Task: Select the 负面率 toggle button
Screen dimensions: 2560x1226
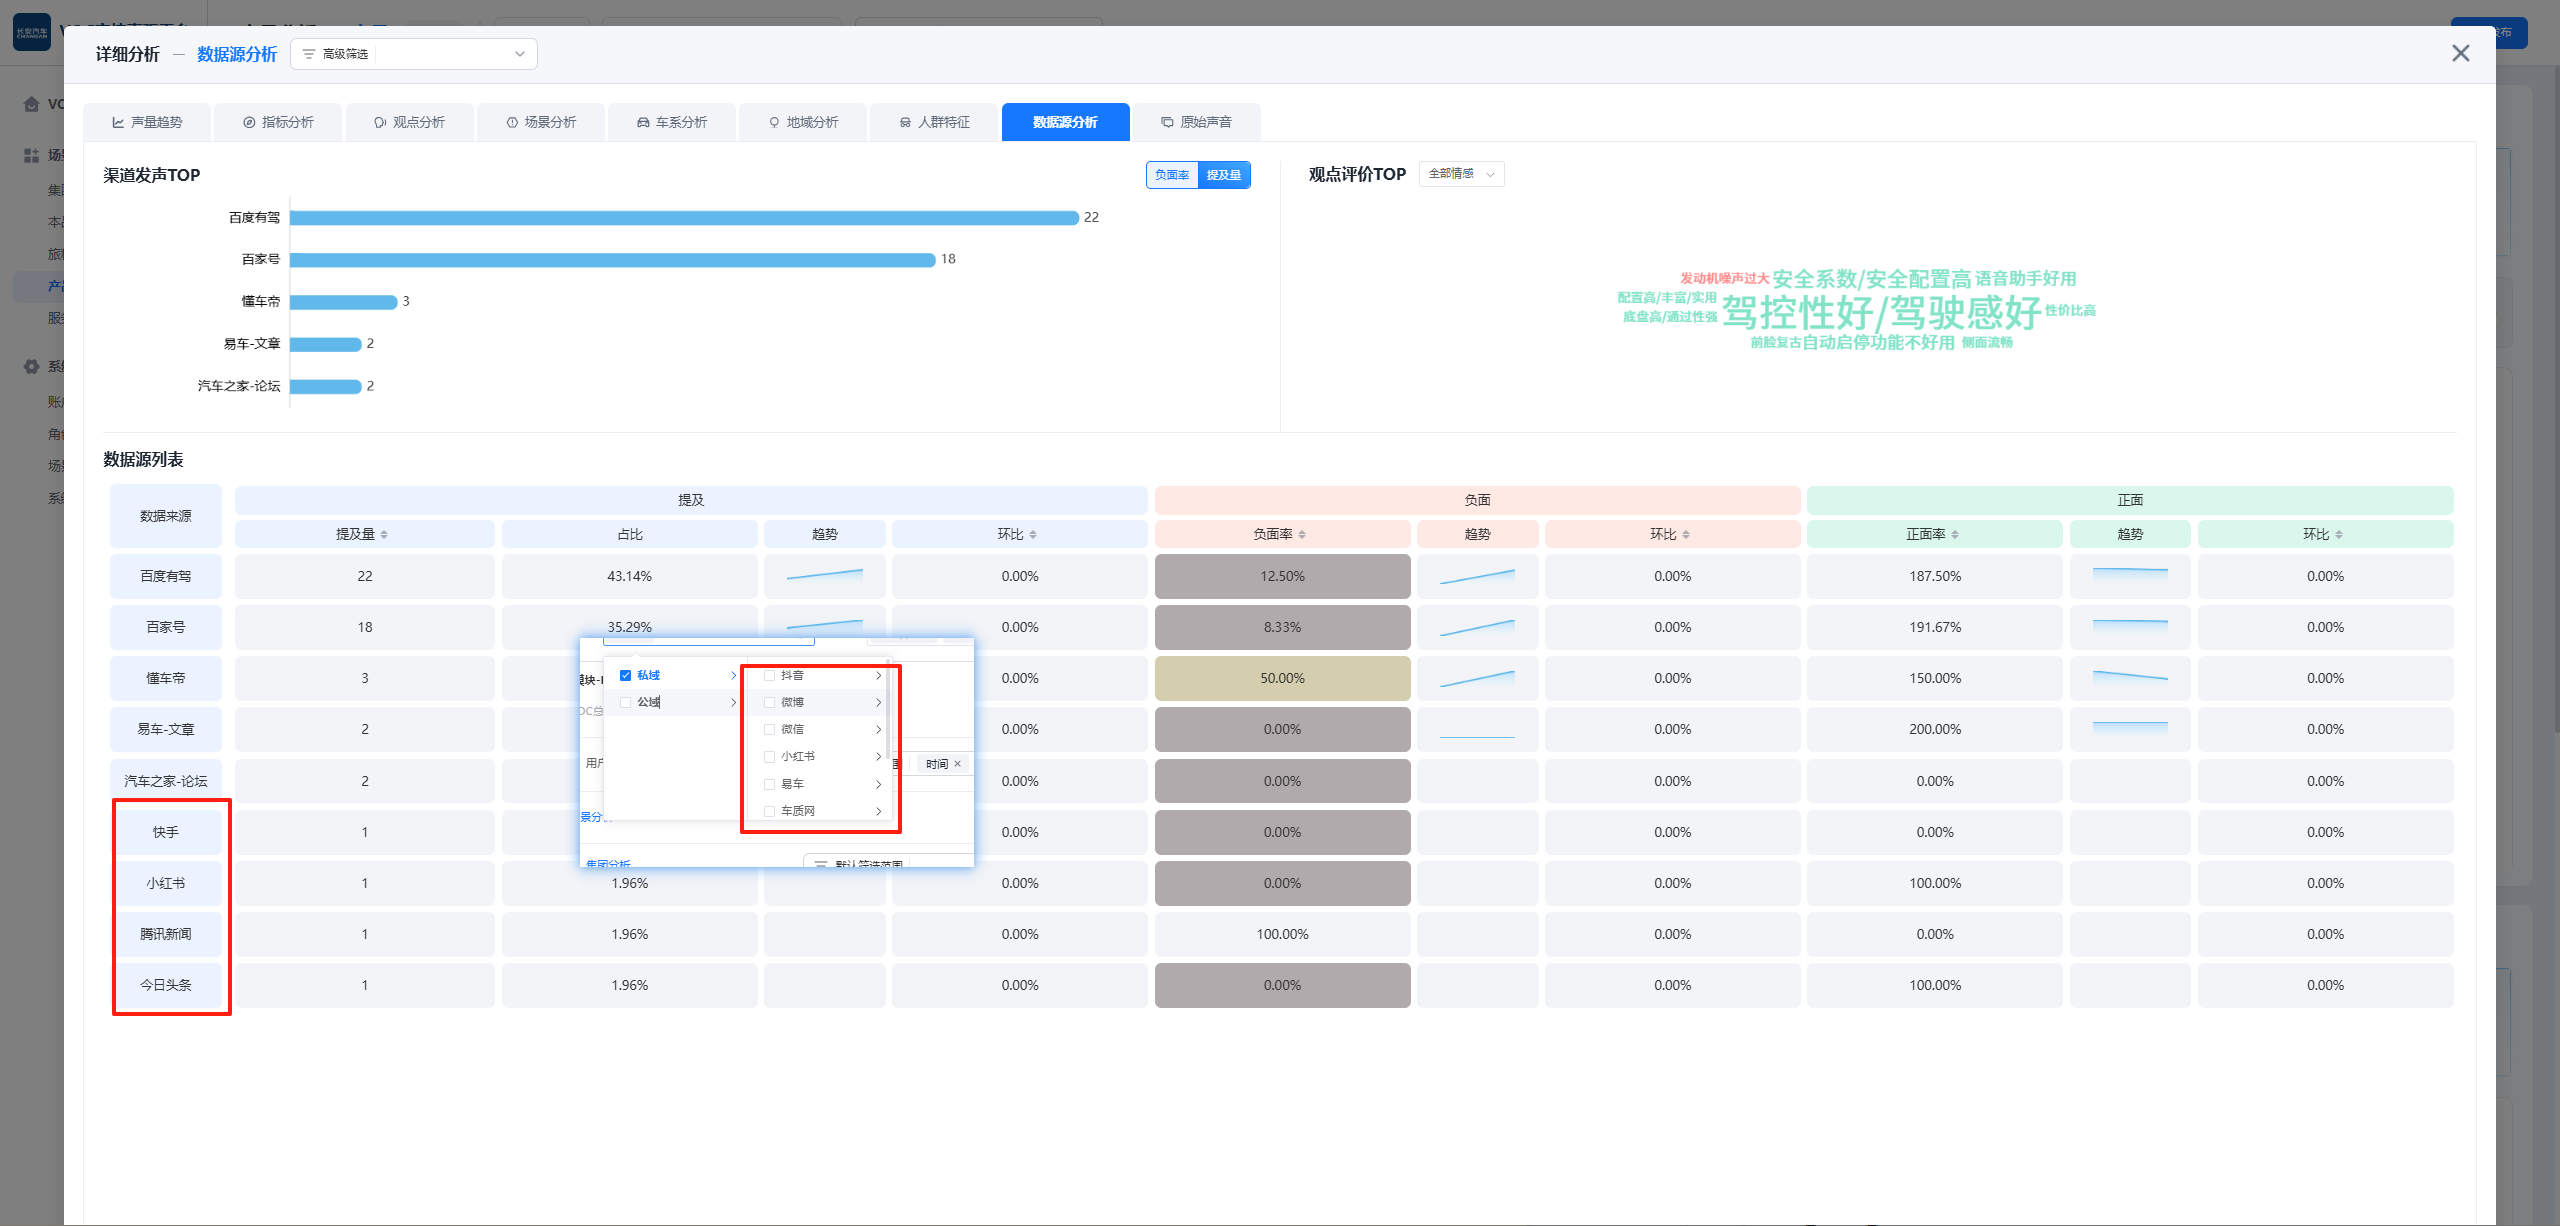Action: 1172,175
